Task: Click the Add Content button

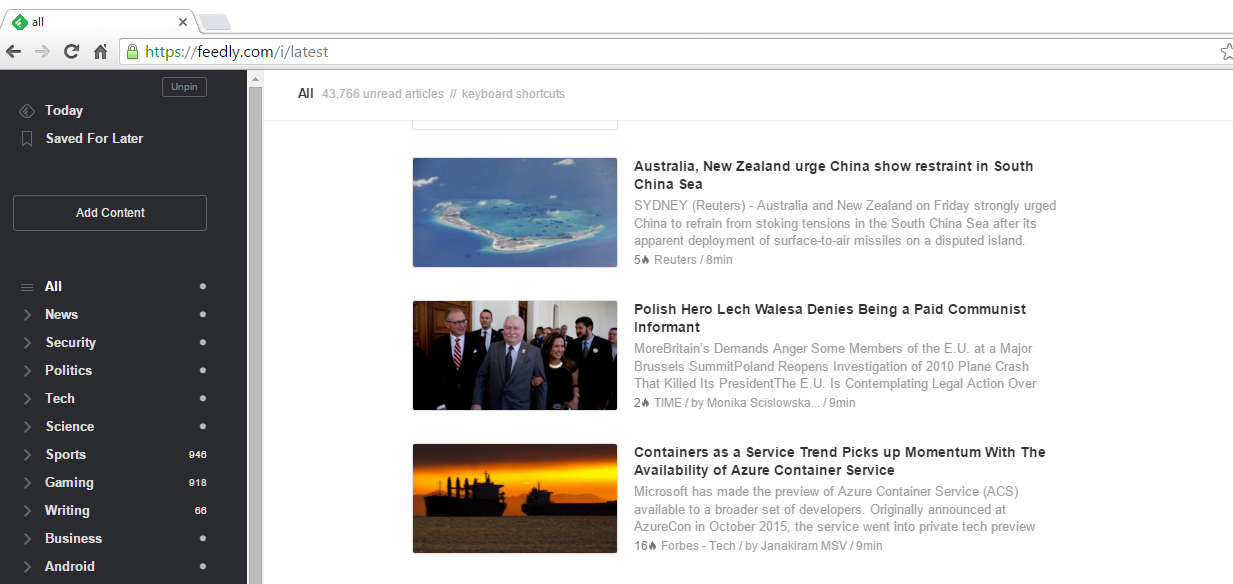Action: [110, 213]
